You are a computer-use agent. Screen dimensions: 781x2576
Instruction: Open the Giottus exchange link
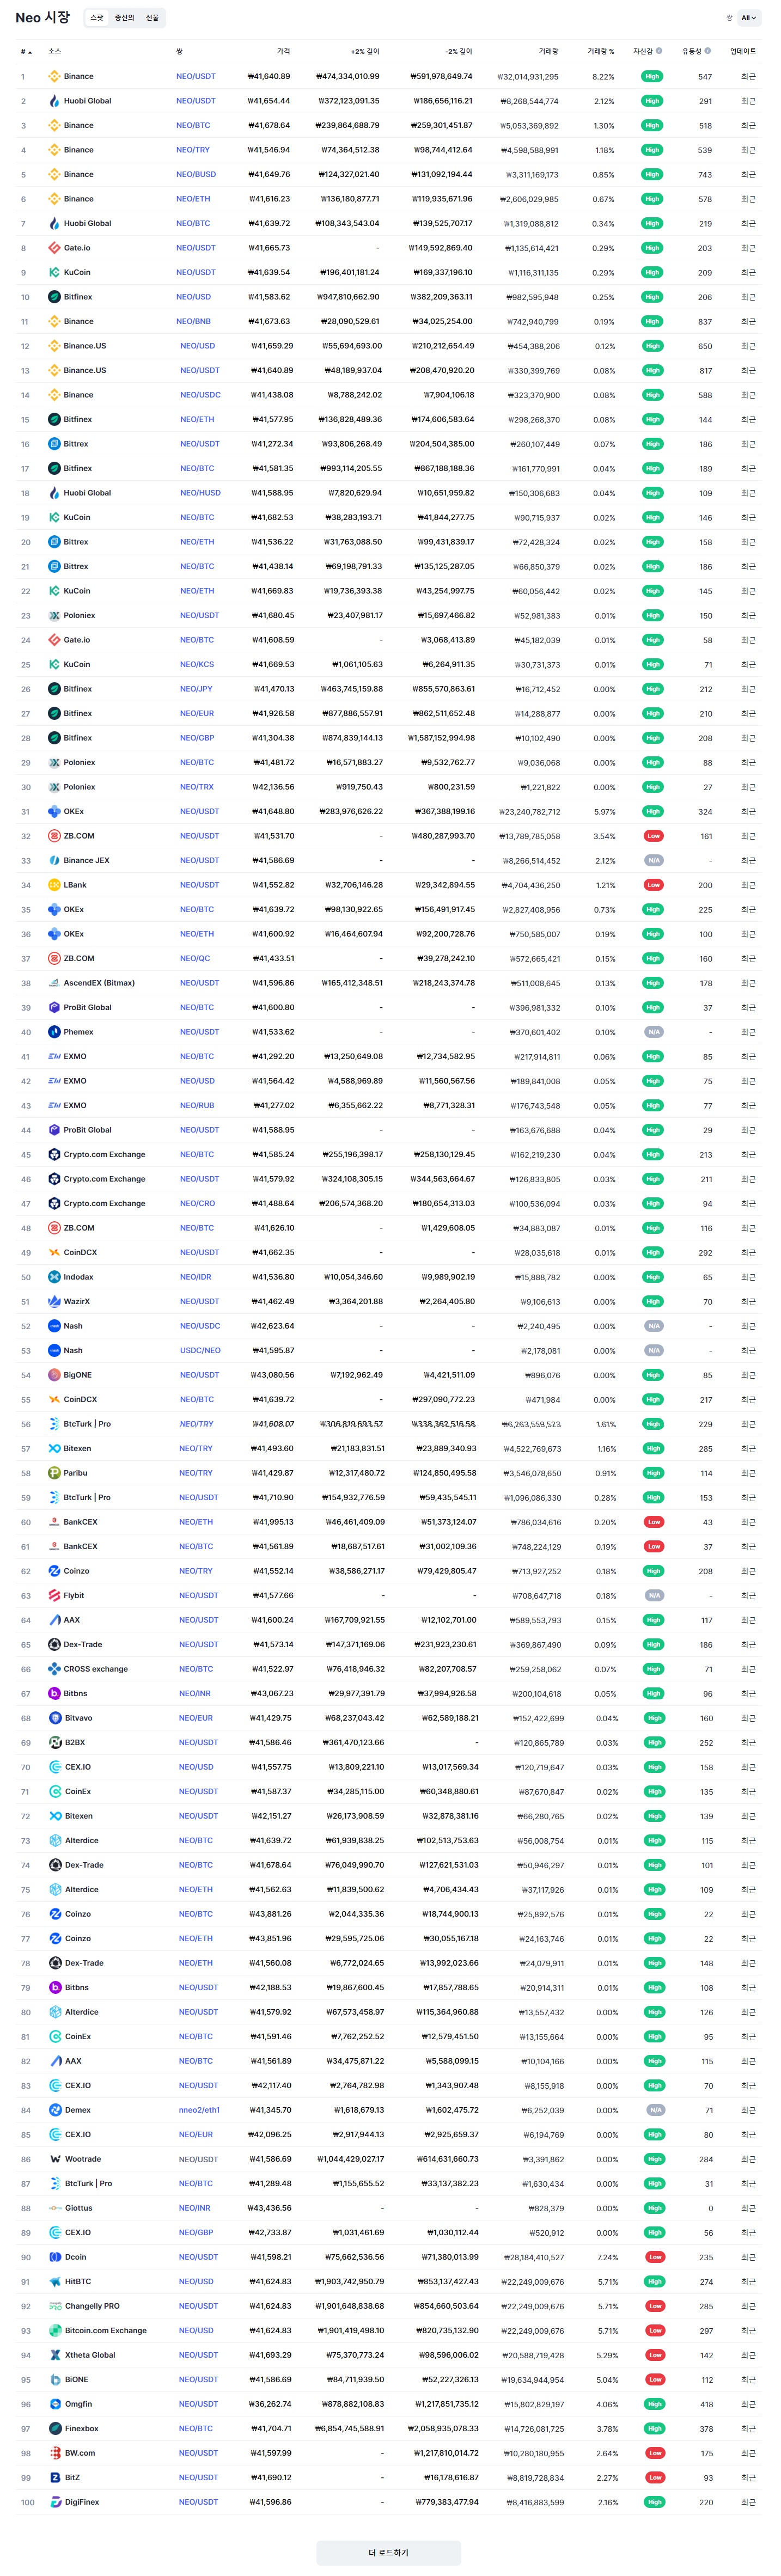click(x=78, y=2208)
